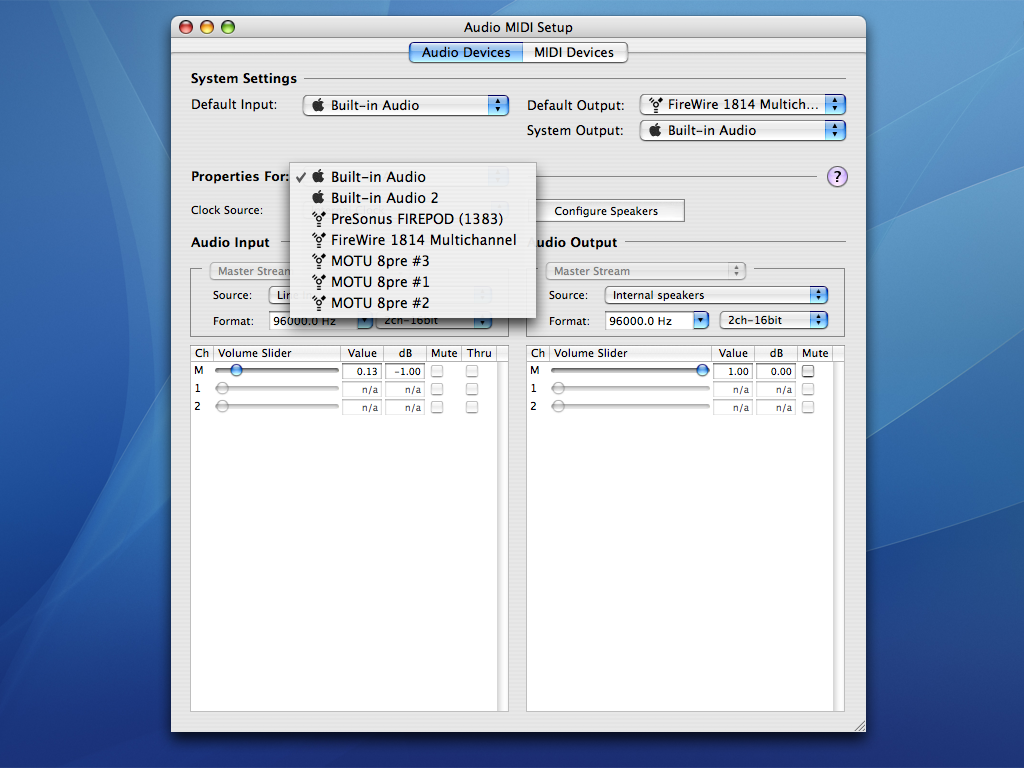Open the input Master Stream dropdown
The image size is (1024, 768).
(251, 270)
